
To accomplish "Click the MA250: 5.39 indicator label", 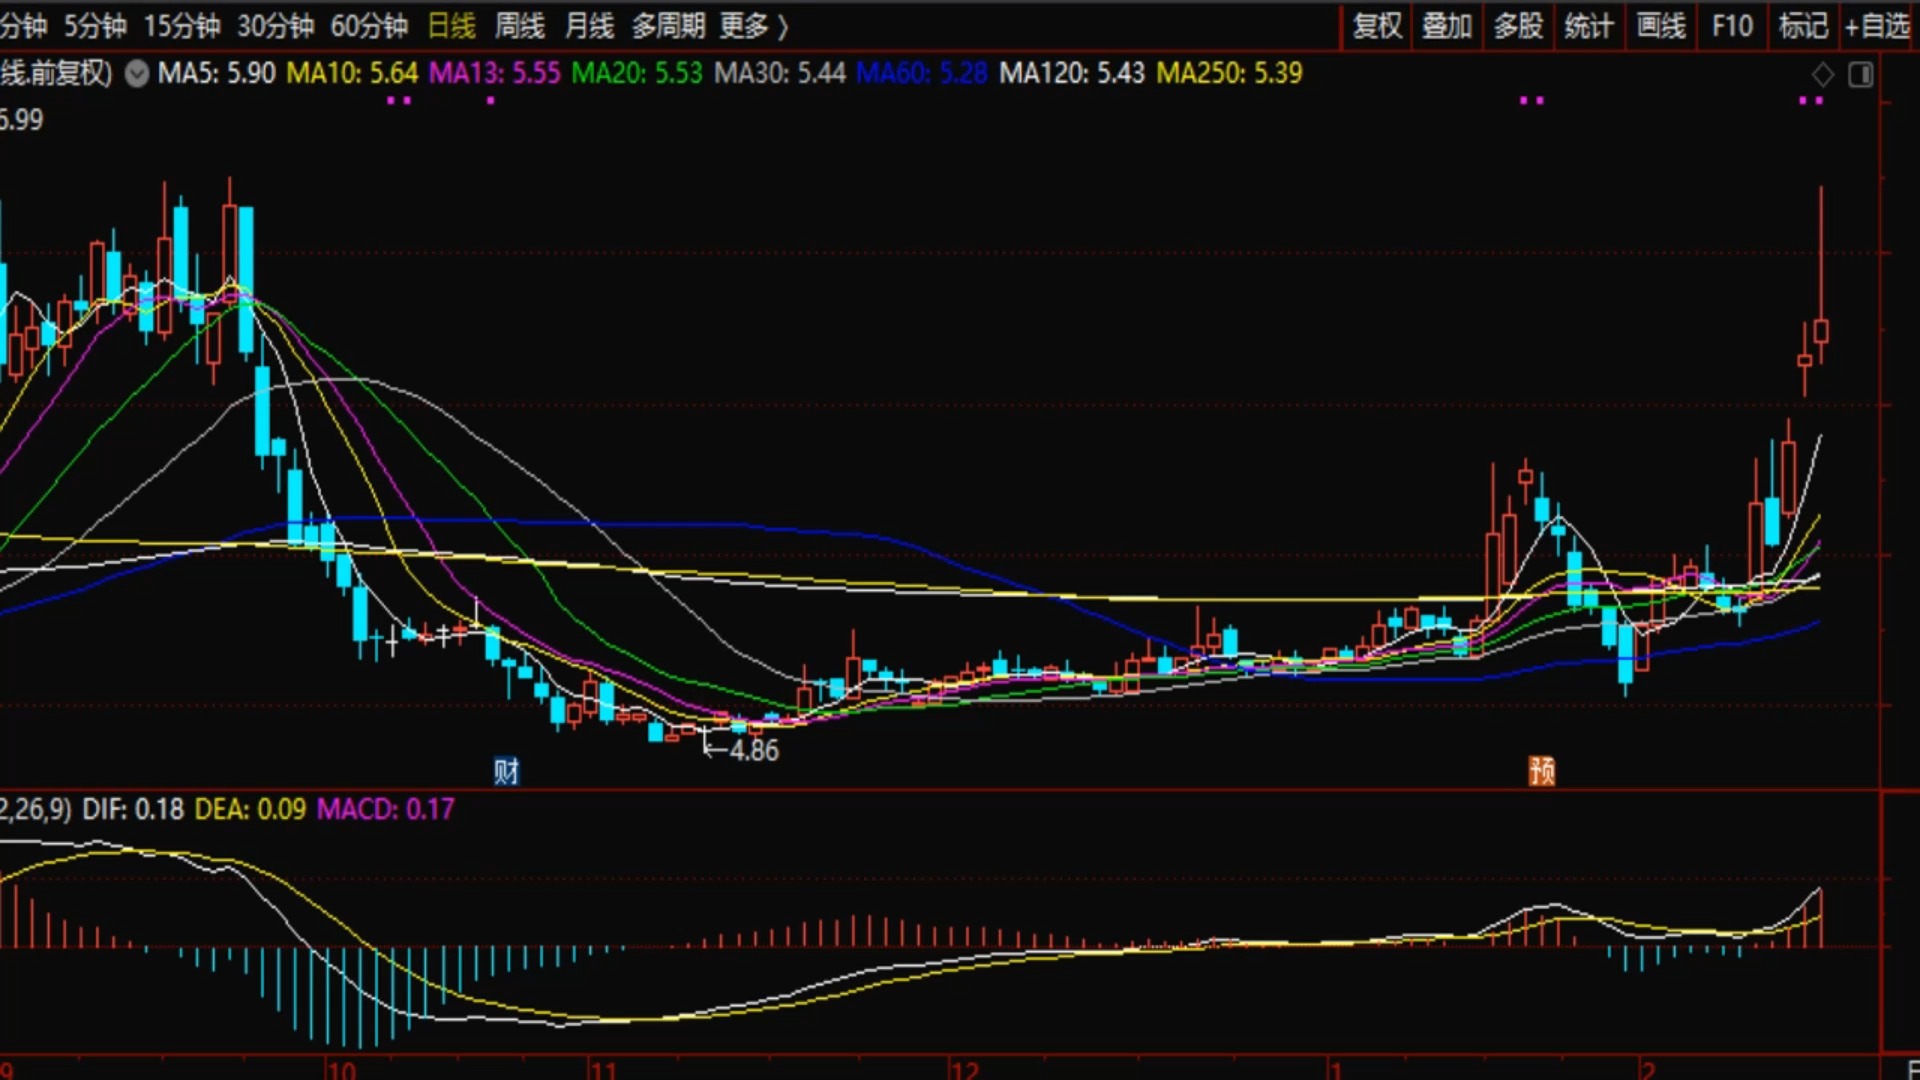I will [1230, 73].
